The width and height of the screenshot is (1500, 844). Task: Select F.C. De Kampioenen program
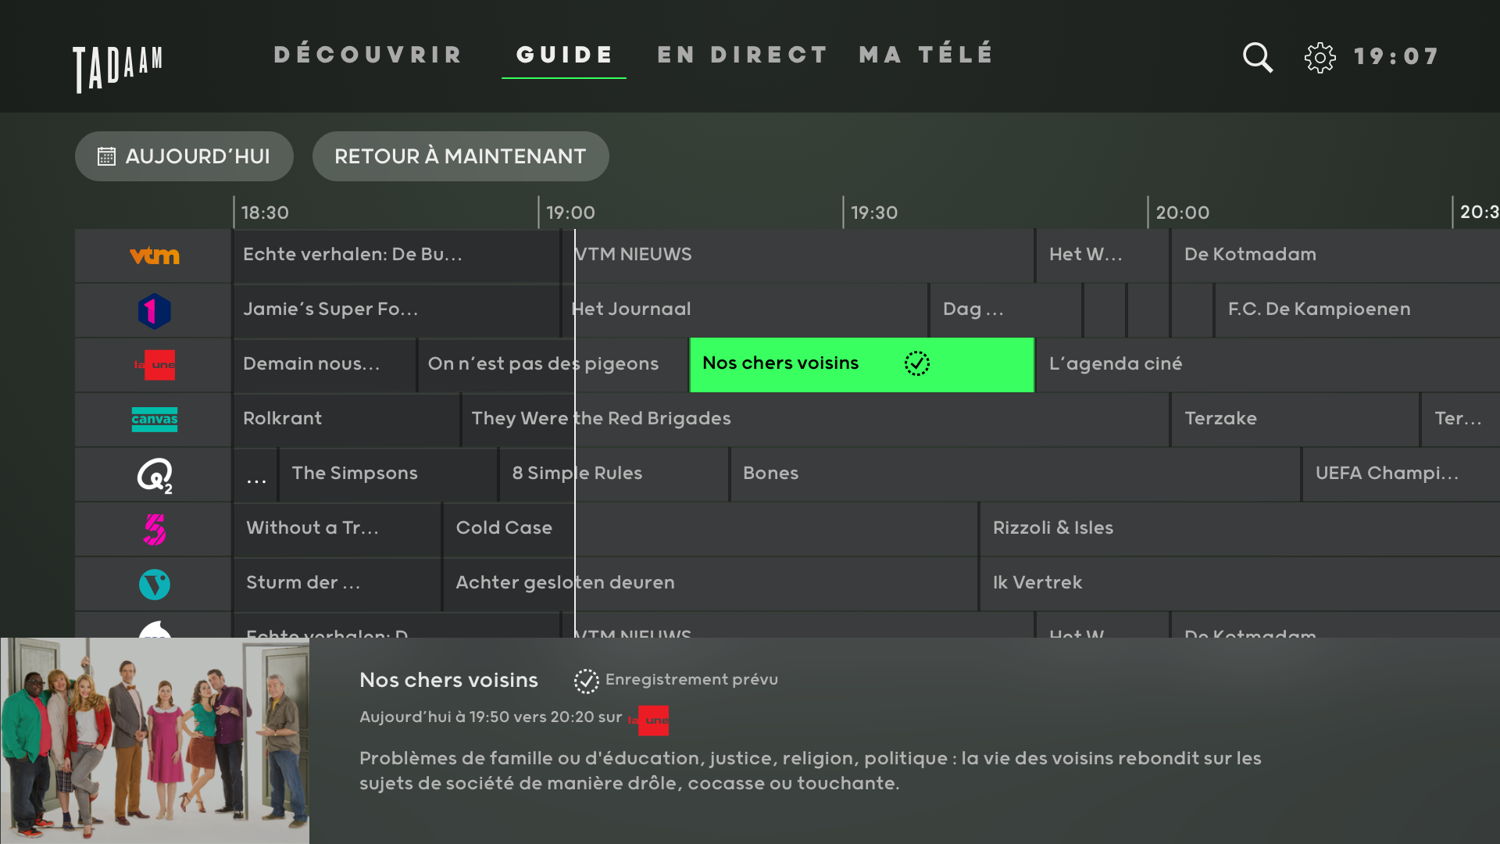1358,310
